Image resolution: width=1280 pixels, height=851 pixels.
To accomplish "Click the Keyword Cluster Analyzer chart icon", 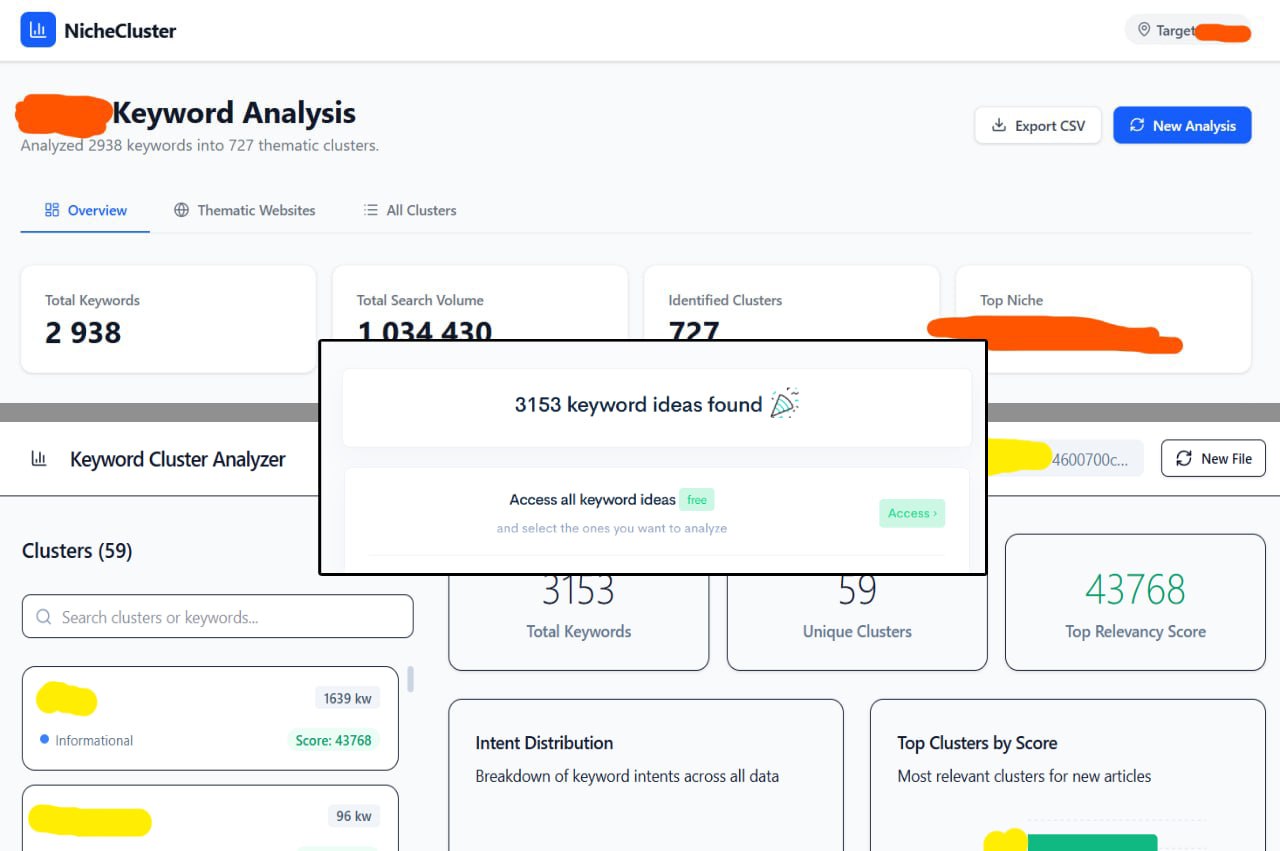I will click(39, 459).
